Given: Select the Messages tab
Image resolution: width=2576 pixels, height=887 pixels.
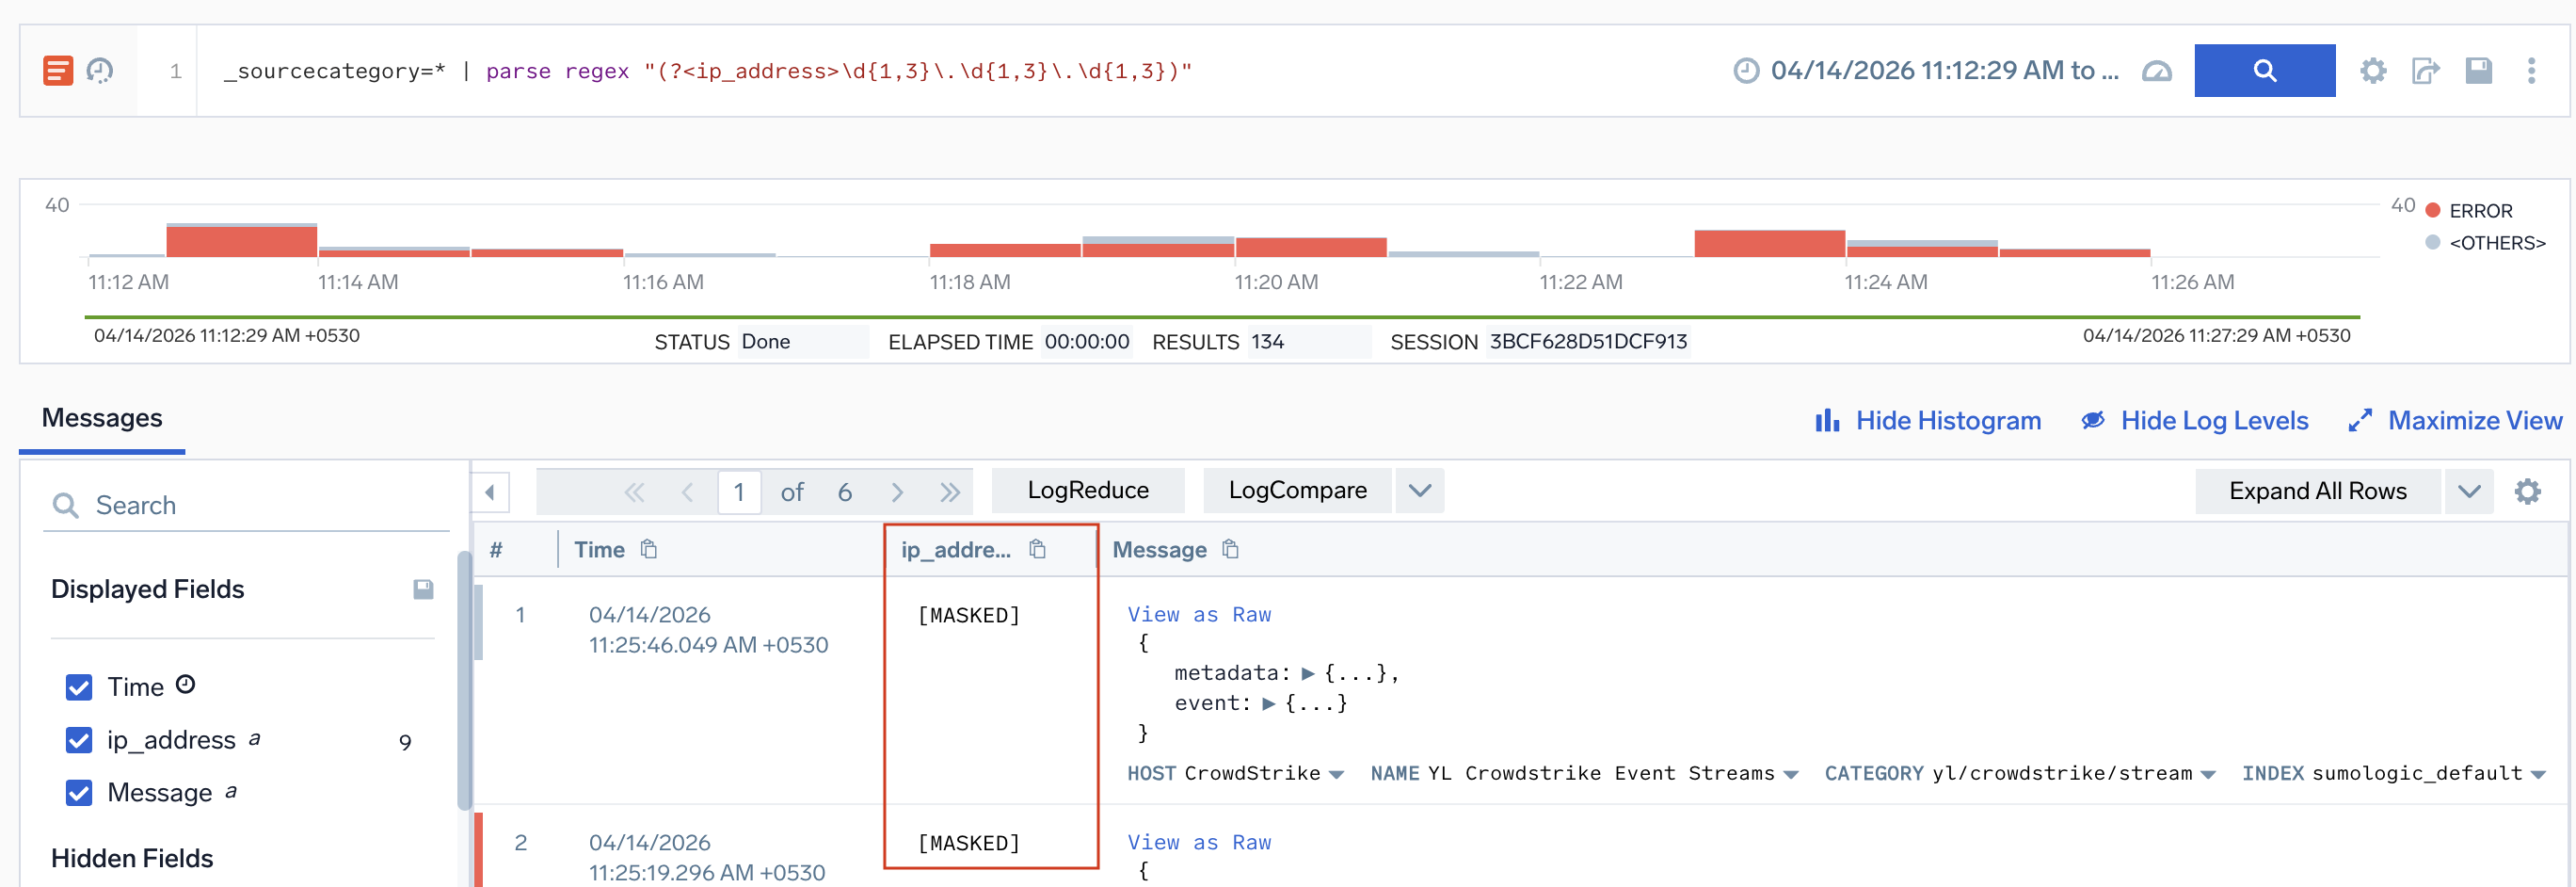Looking at the screenshot, I should click(102, 418).
